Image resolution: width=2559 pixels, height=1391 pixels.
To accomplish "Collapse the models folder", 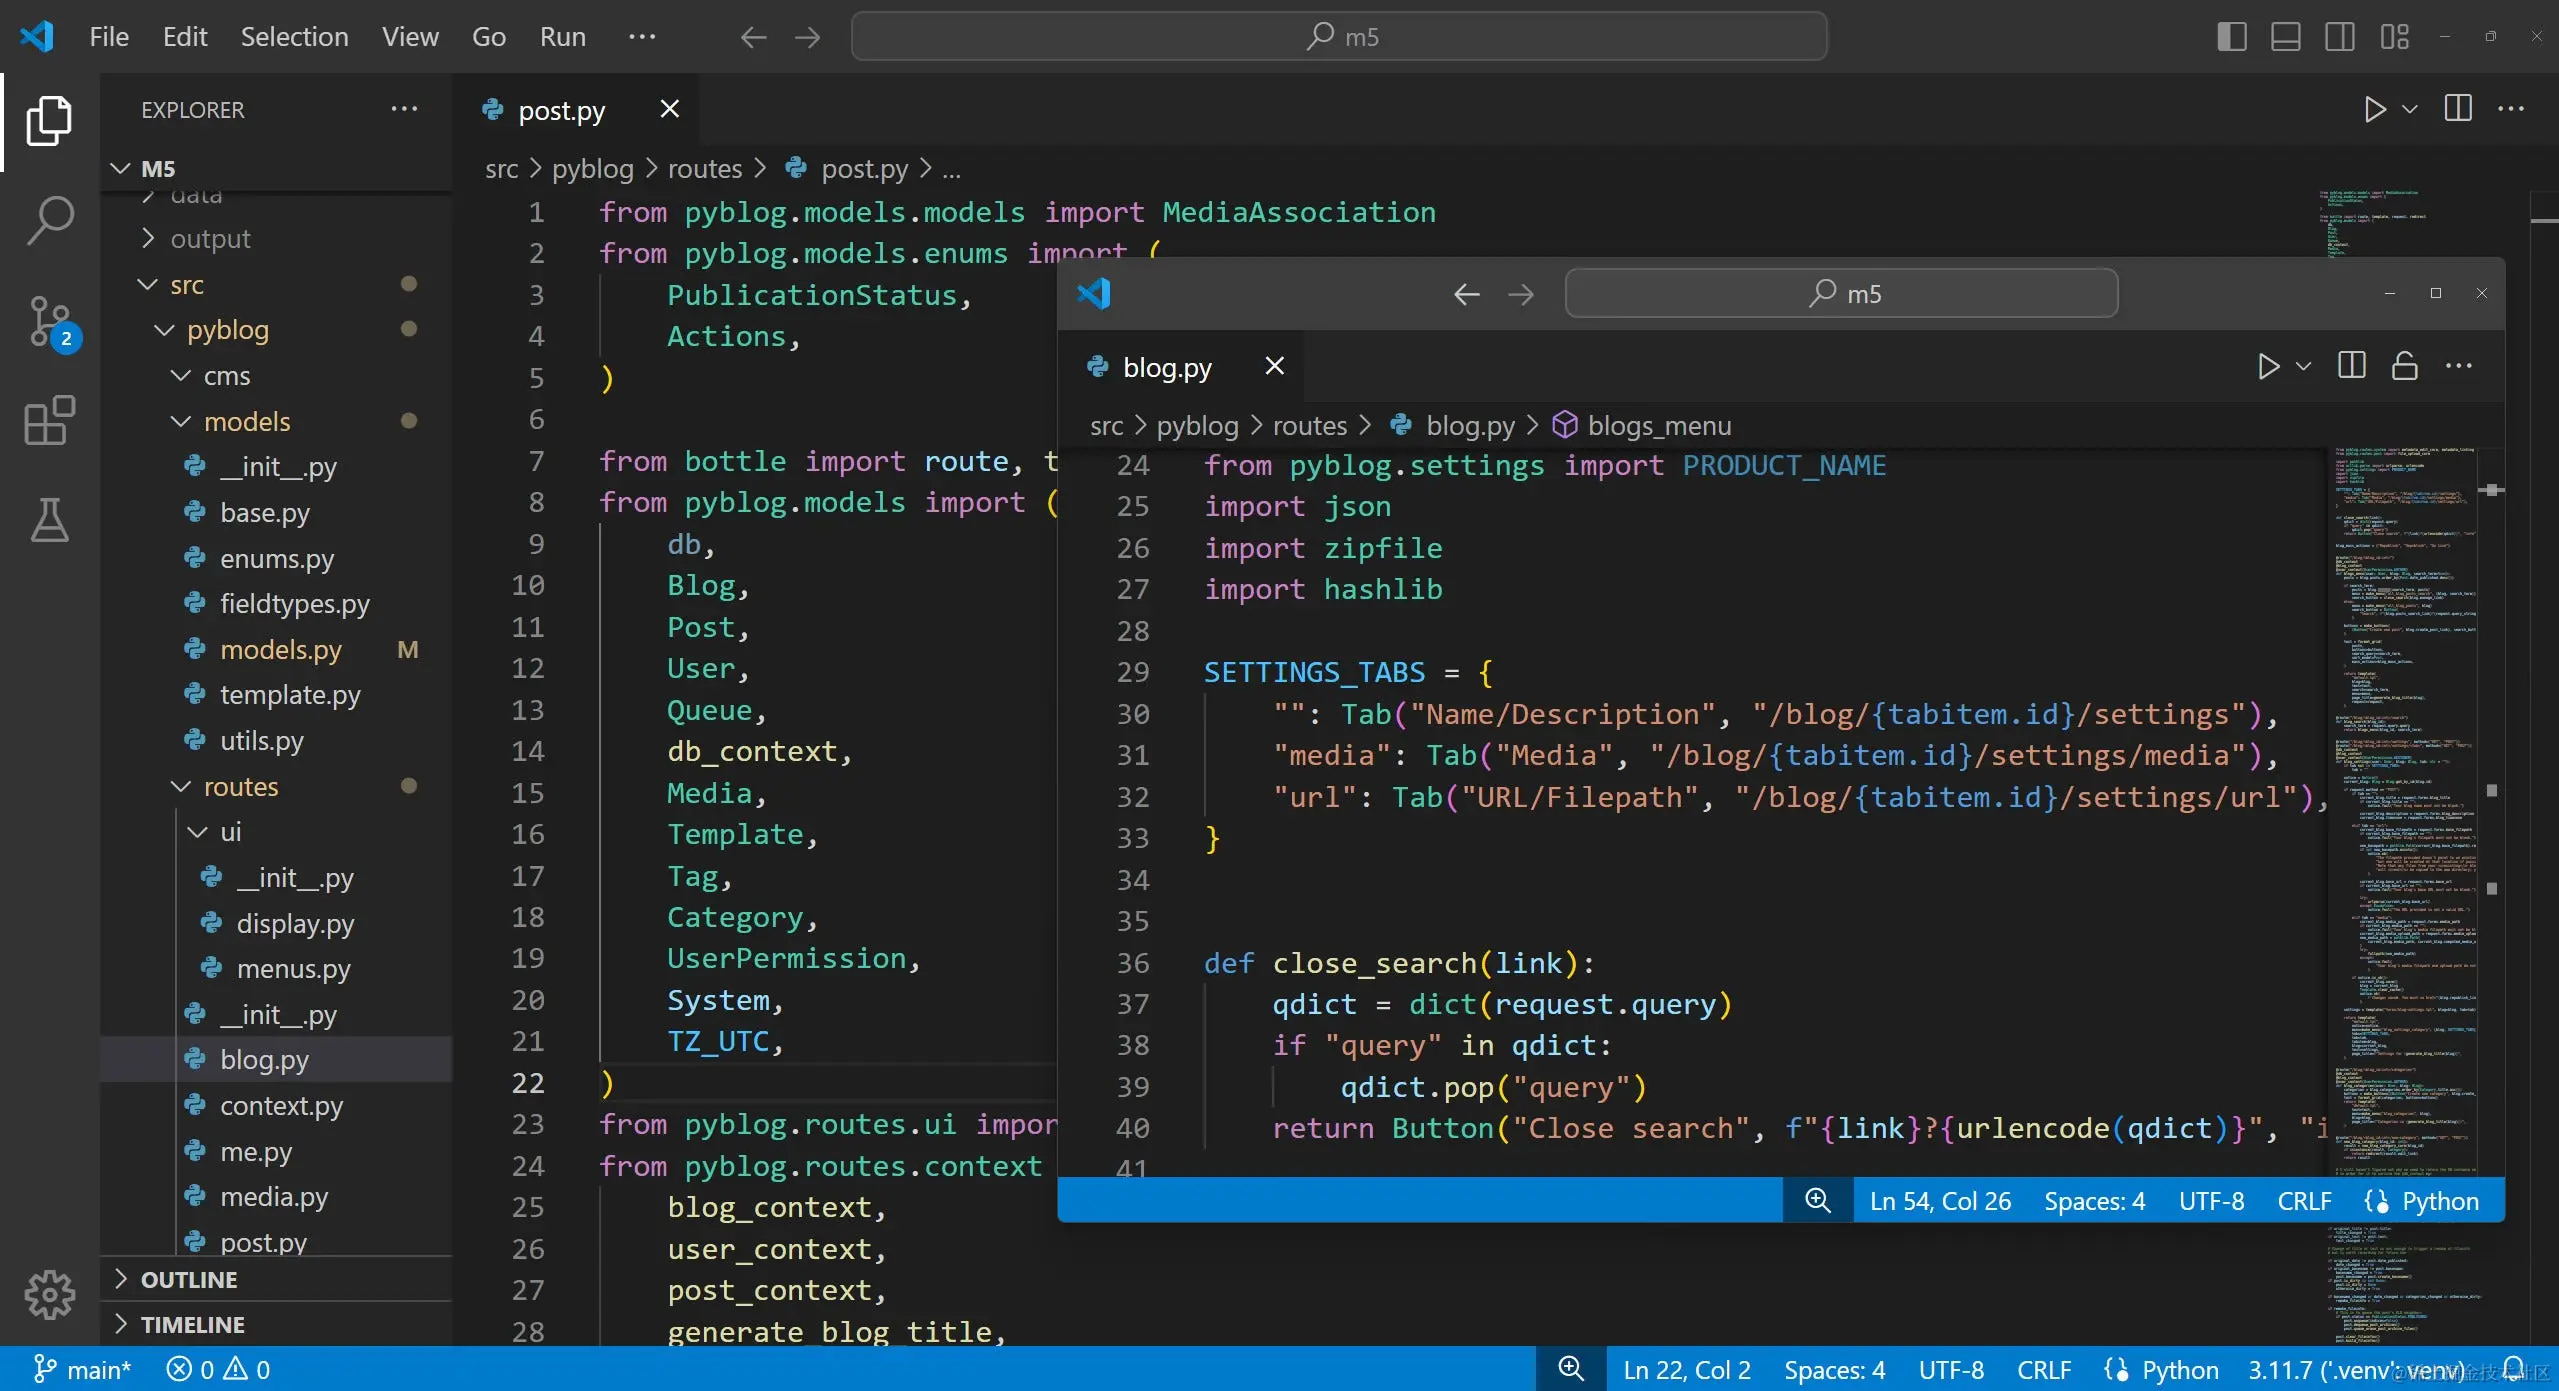I will [246, 421].
